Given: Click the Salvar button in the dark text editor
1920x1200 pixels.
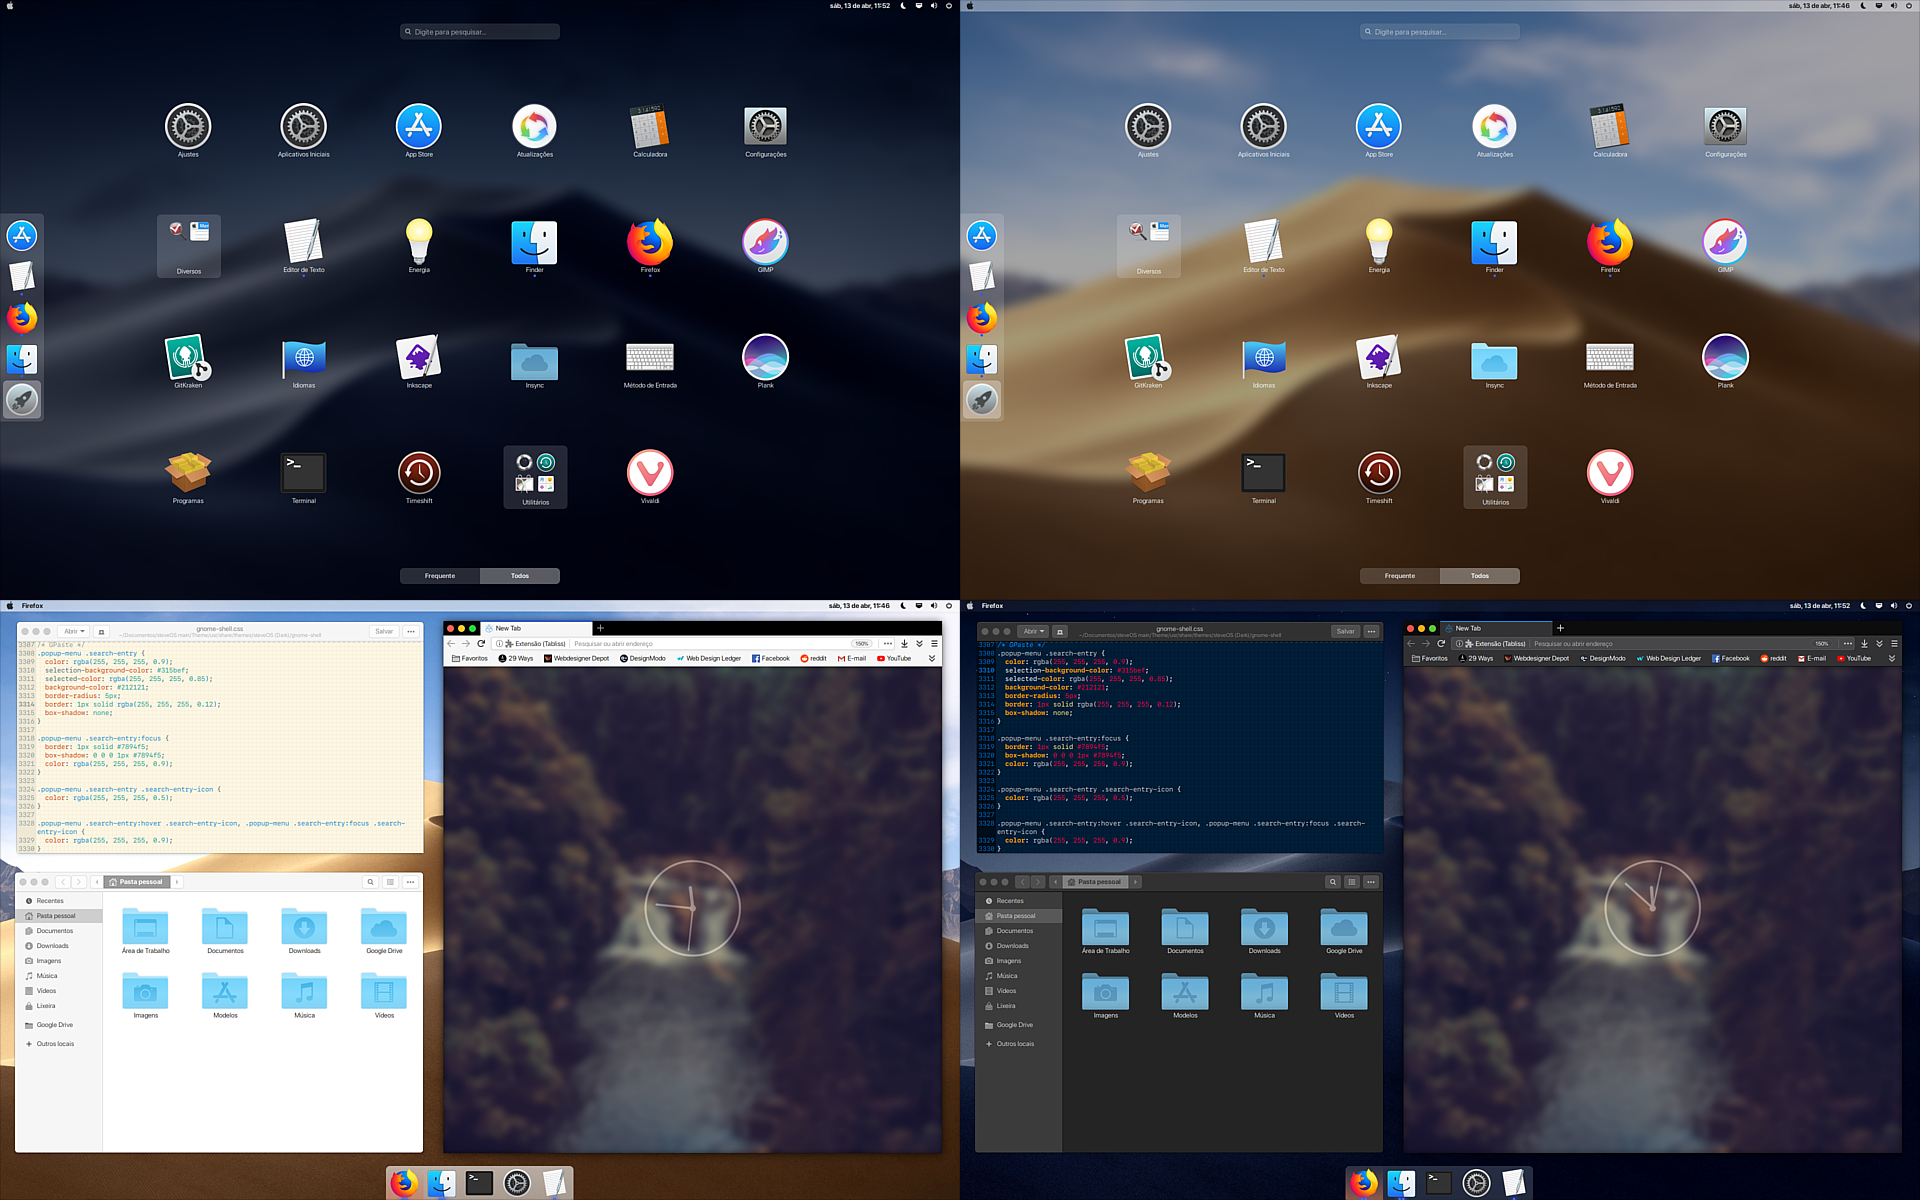Looking at the screenshot, I should tap(1345, 632).
